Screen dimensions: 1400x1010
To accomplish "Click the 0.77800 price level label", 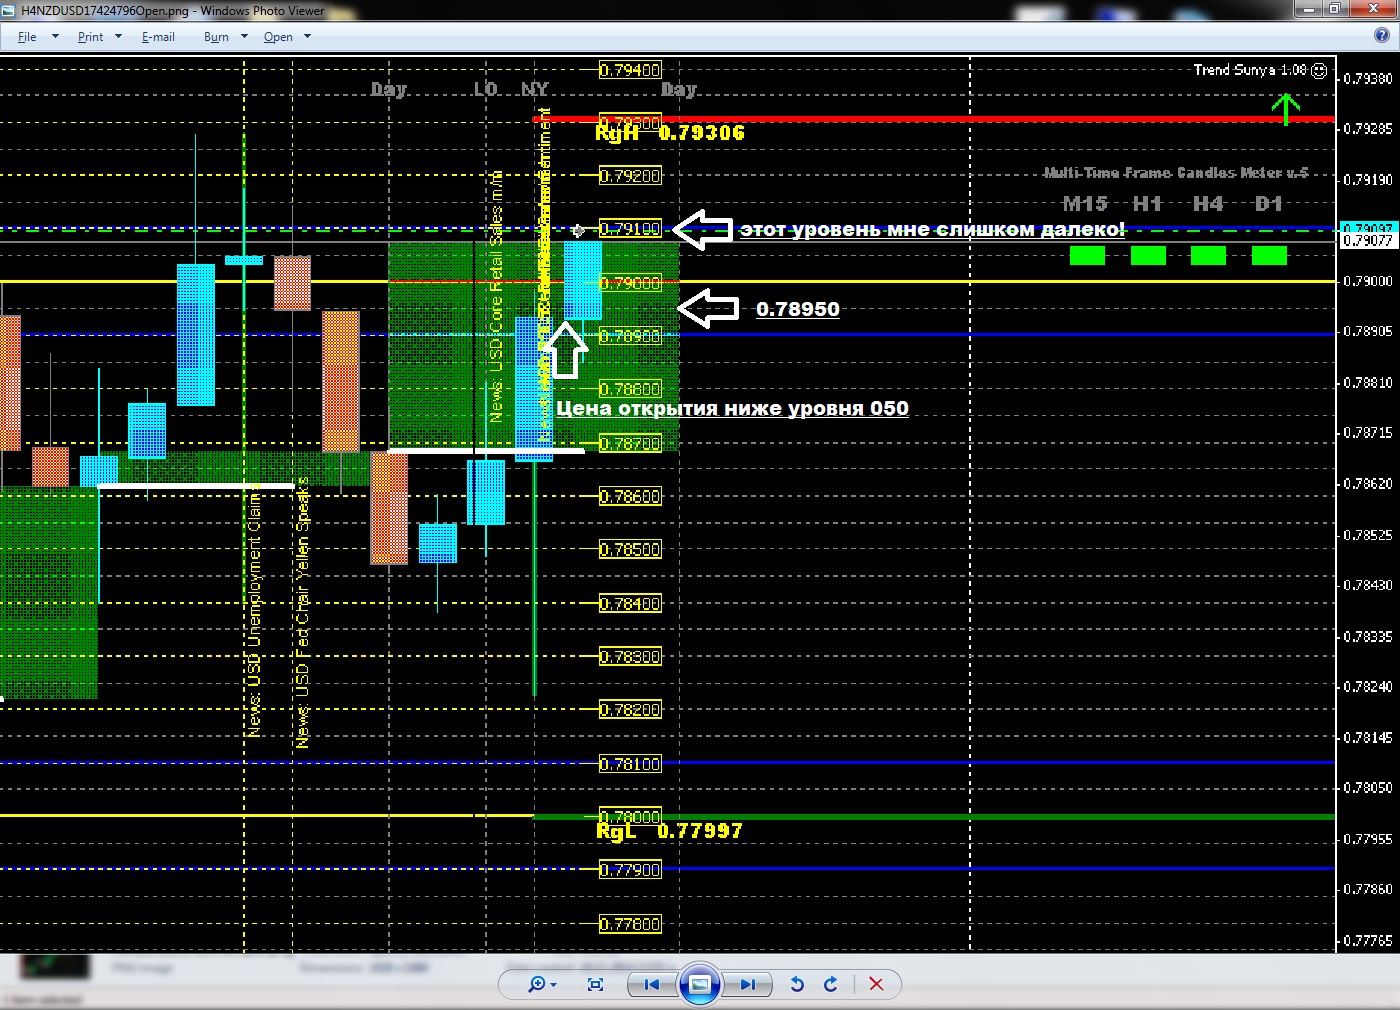I will 630,924.
